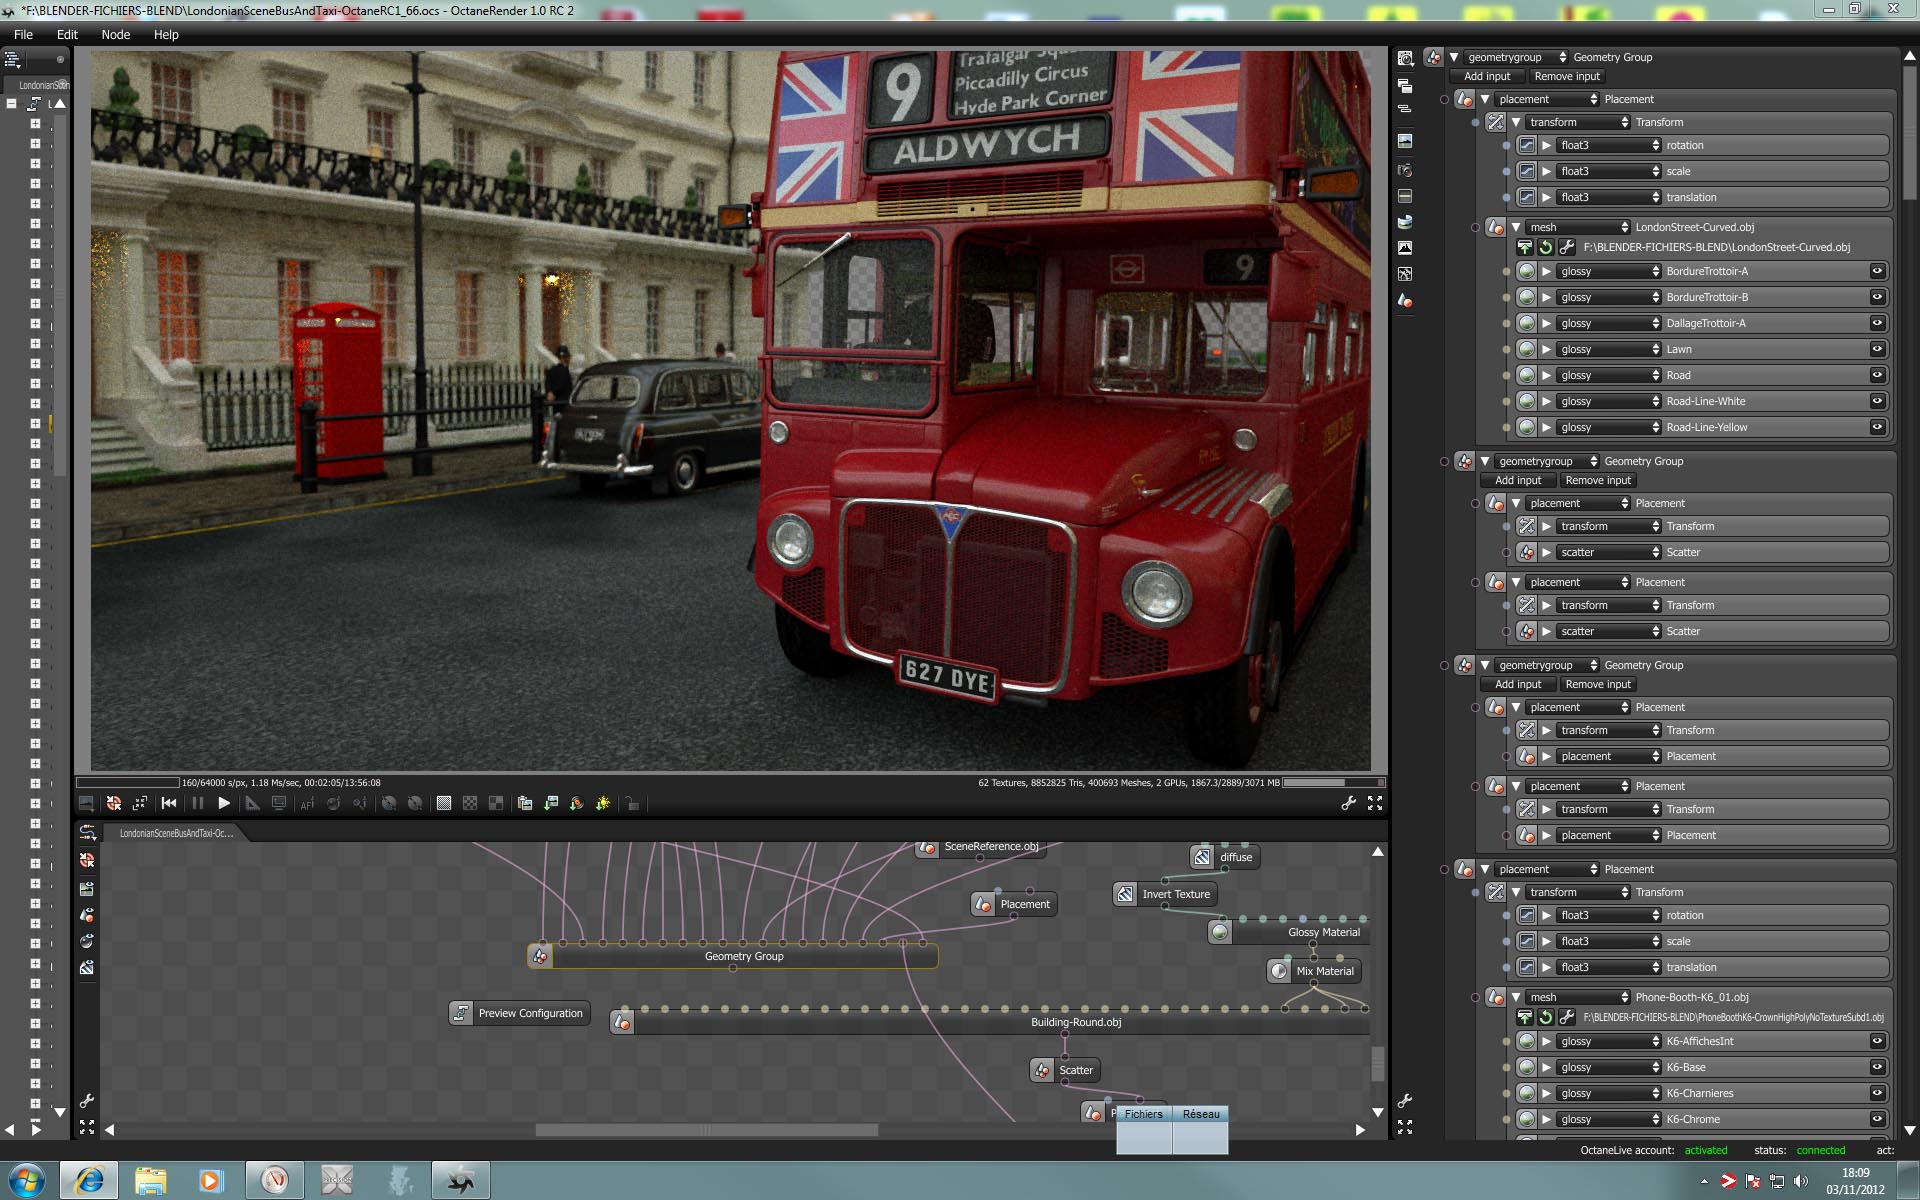Screen dimensions: 1920x1200
Task: Click the fullscreen viewport icon
Action: point(1375,803)
